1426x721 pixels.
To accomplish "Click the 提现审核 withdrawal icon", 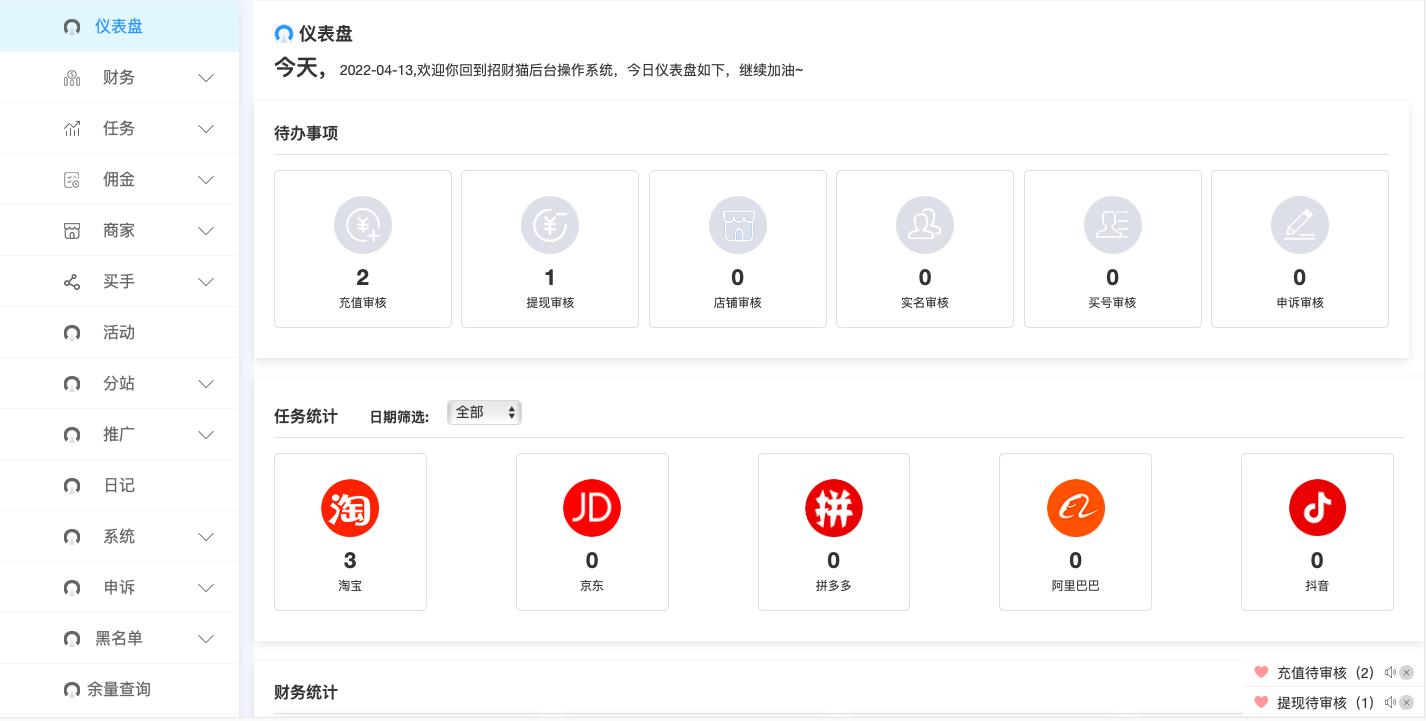I will [x=550, y=225].
